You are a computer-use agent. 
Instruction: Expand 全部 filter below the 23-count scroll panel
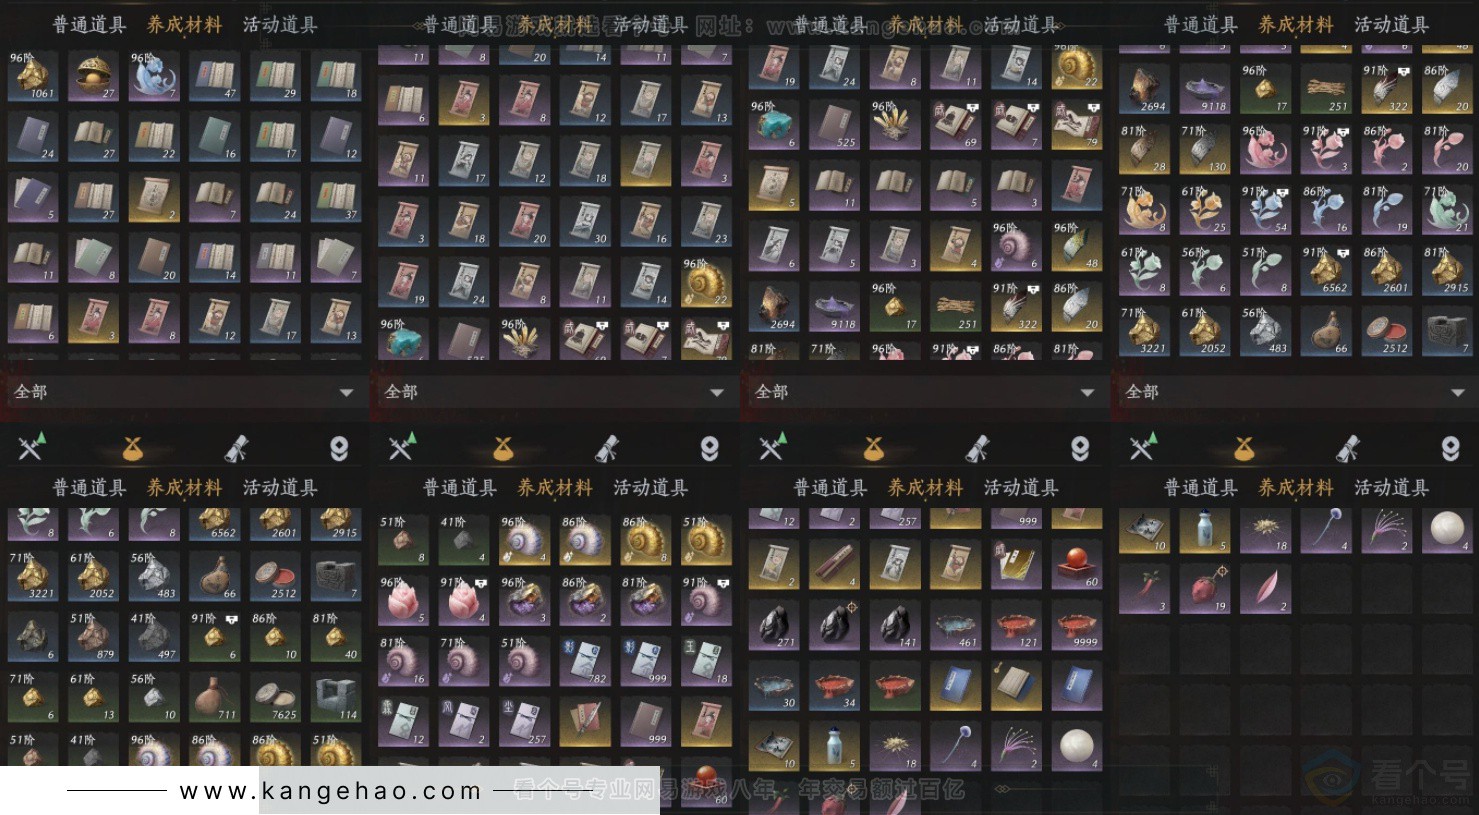click(555, 392)
